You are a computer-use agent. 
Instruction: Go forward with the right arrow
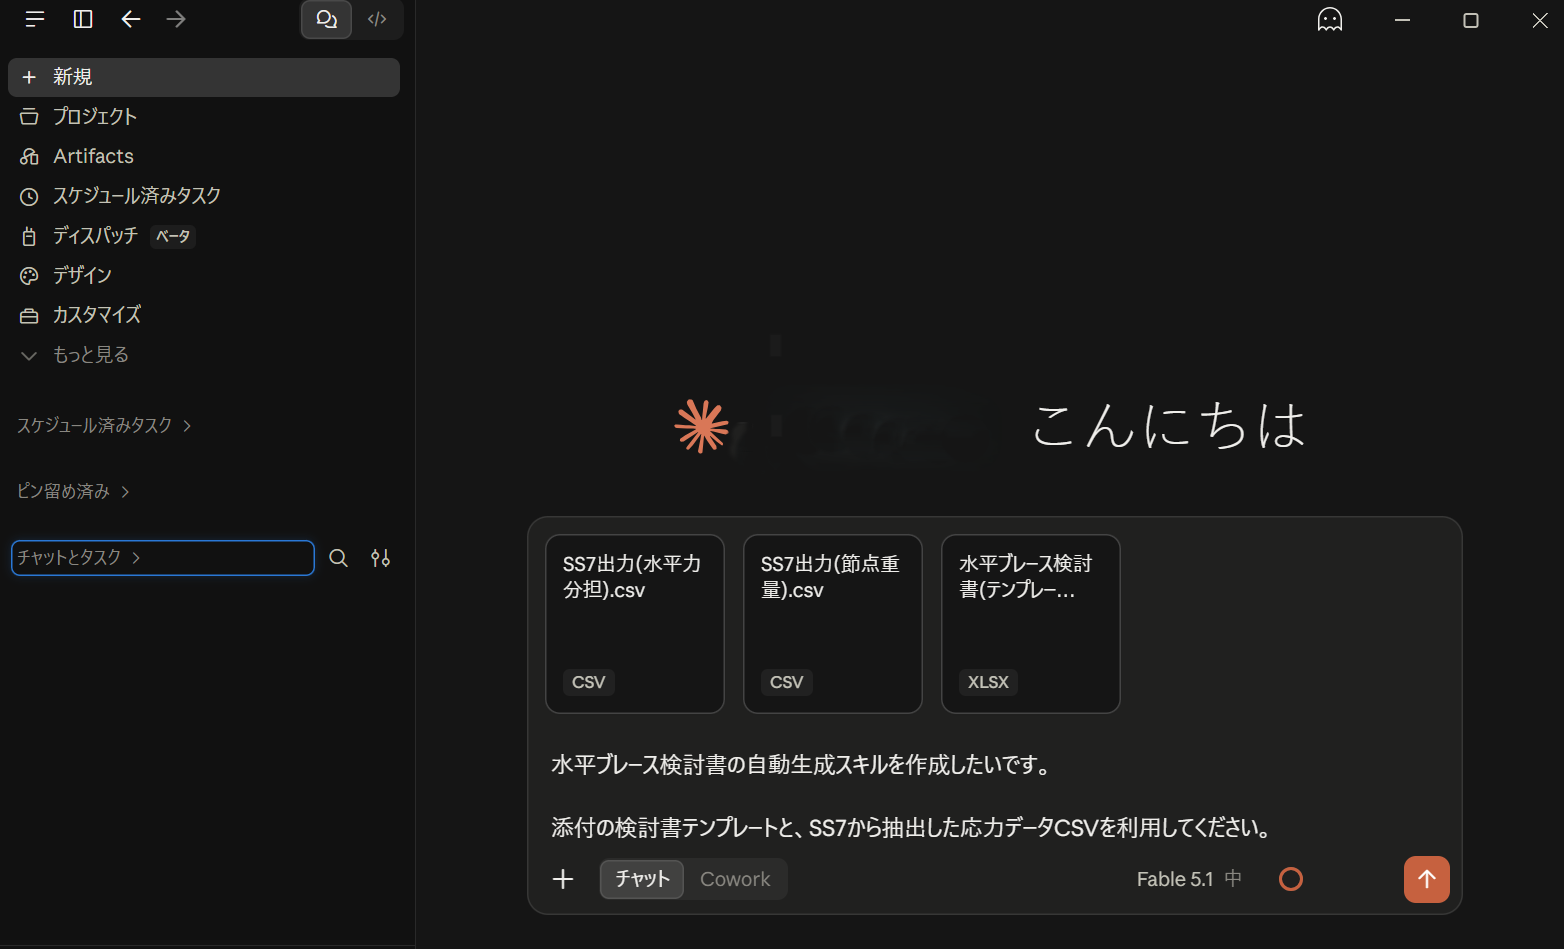coord(176,19)
